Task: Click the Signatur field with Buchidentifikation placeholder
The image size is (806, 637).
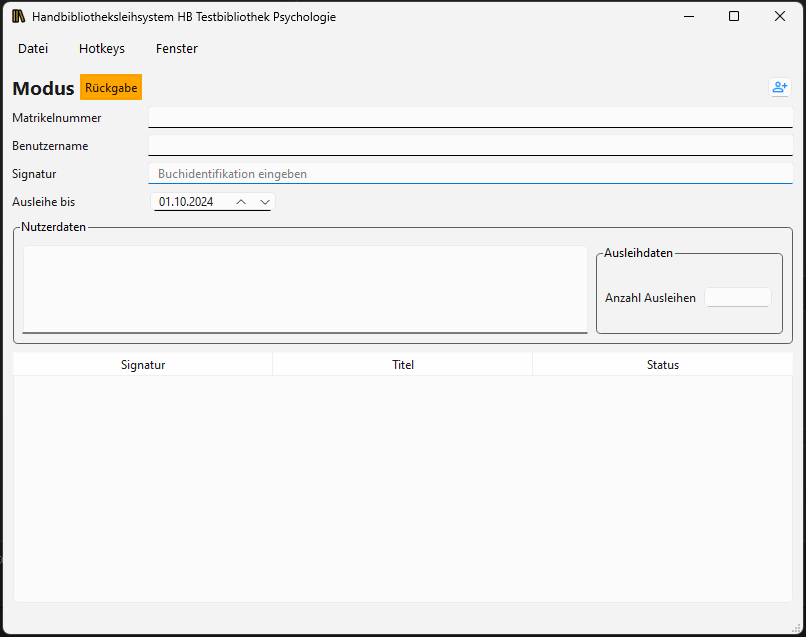Action: click(470, 174)
